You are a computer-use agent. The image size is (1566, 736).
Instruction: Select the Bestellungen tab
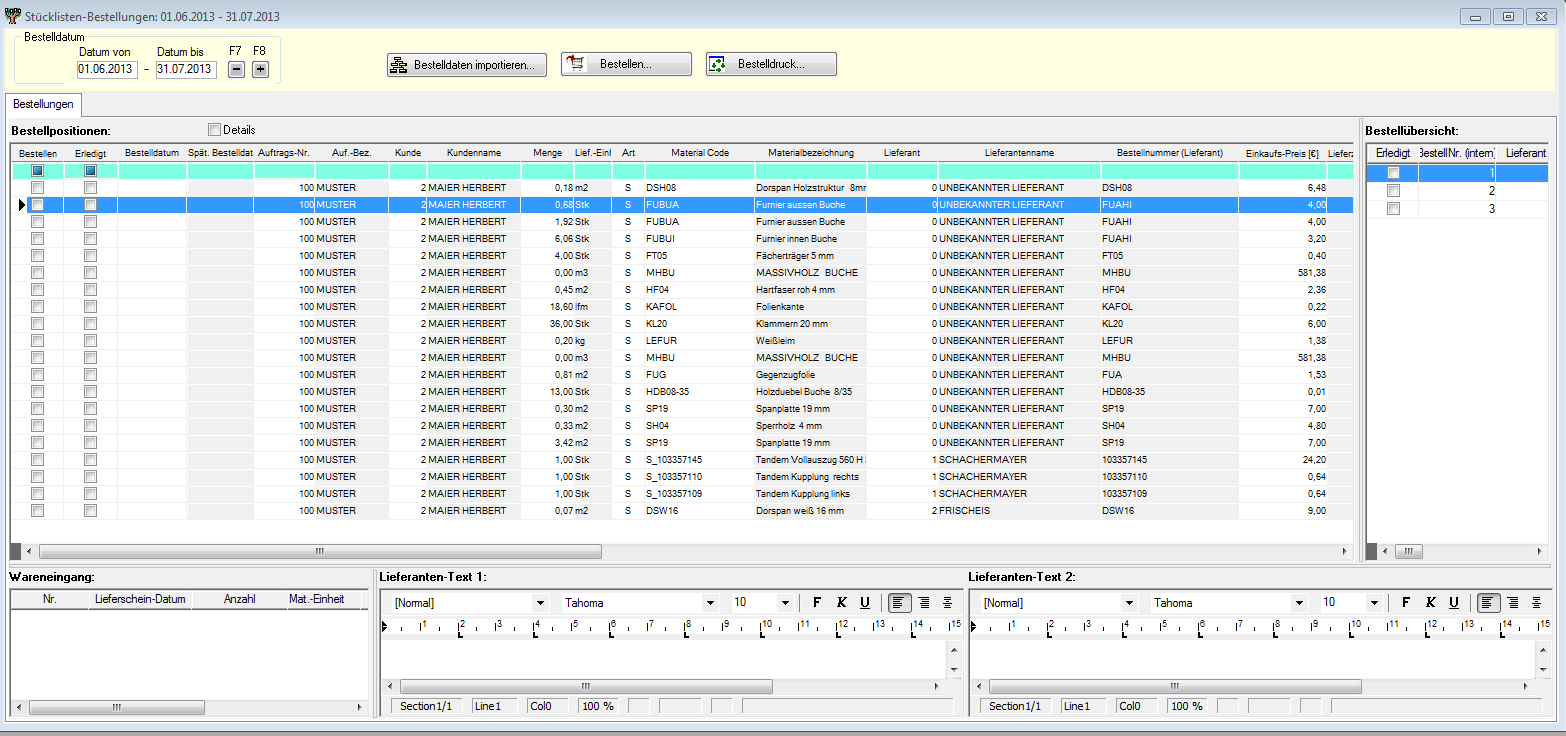(43, 104)
